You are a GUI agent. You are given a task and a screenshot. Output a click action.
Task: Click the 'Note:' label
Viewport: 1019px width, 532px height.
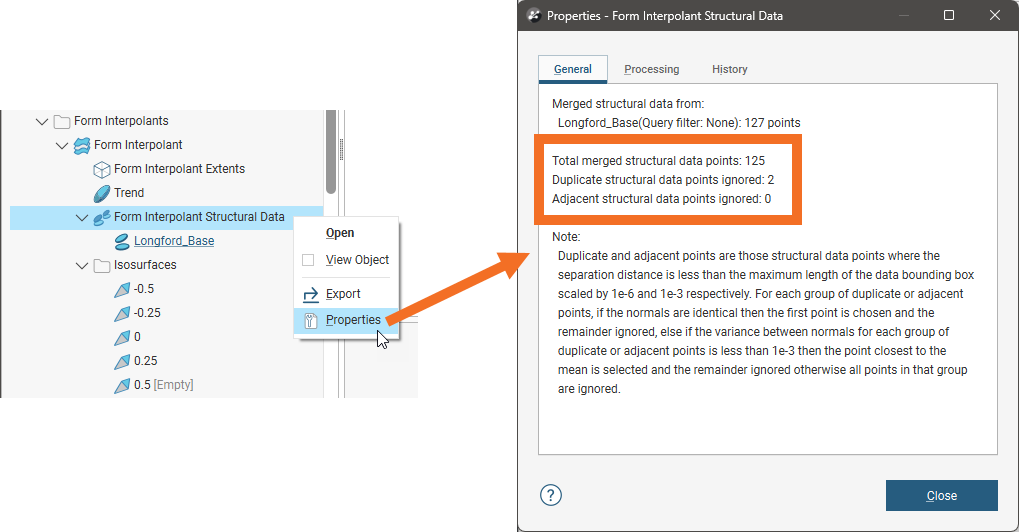[x=566, y=237]
